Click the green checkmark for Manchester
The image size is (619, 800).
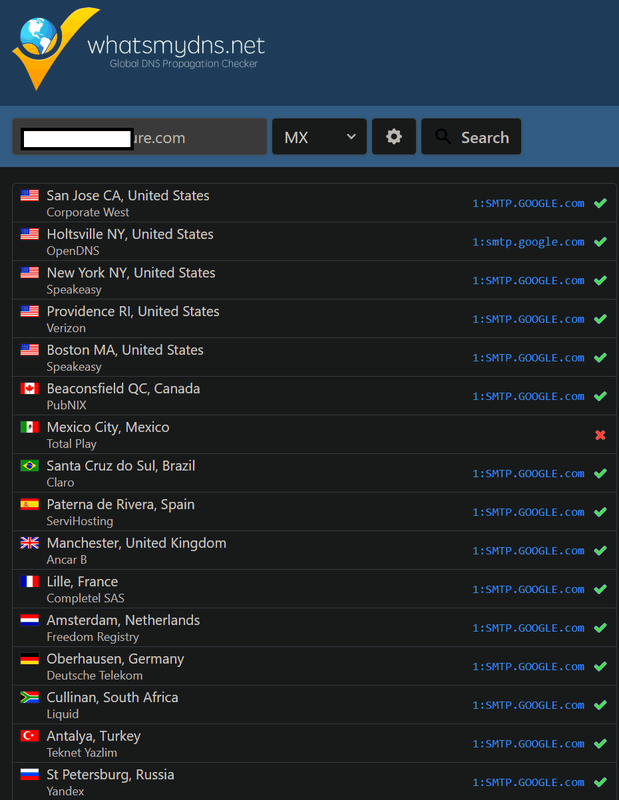tap(600, 551)
